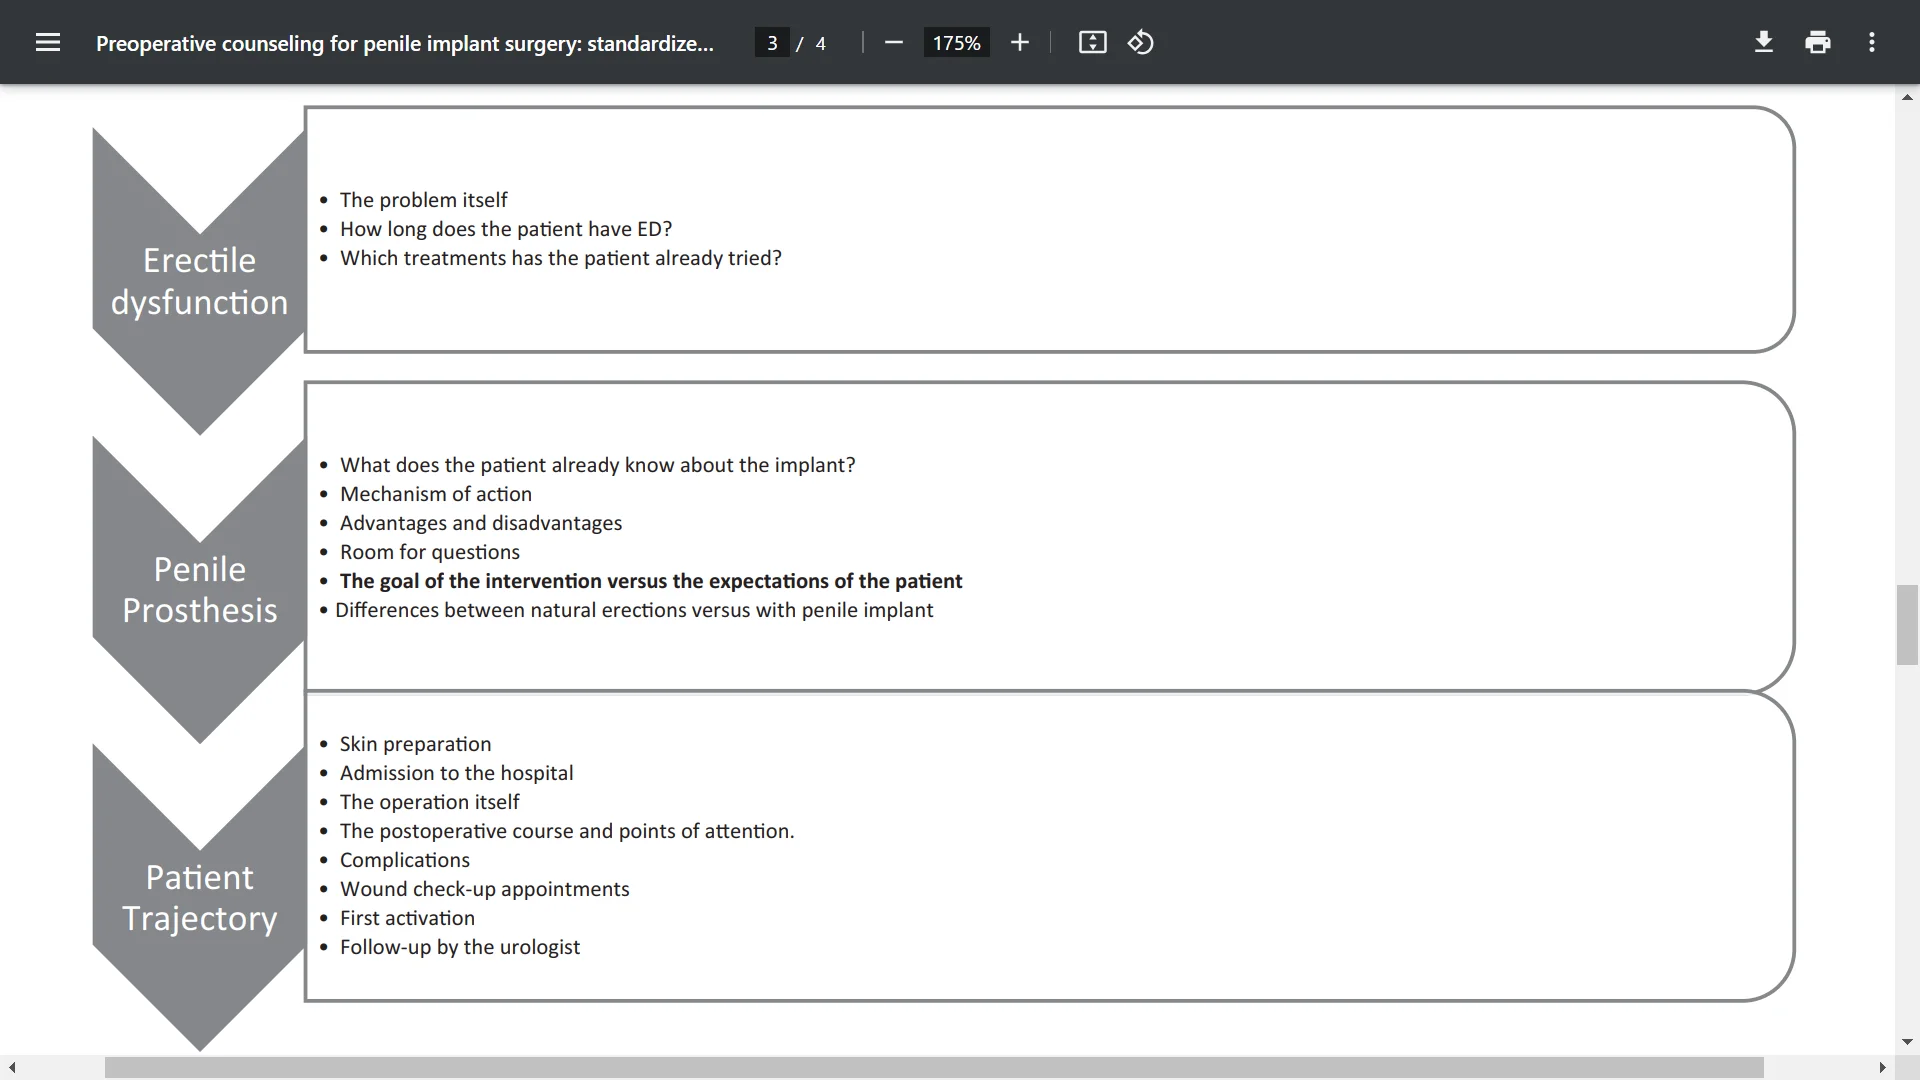Click the scroll down arrow
This screenshot has width=1920, height=1080.
pos(1907,1042)
